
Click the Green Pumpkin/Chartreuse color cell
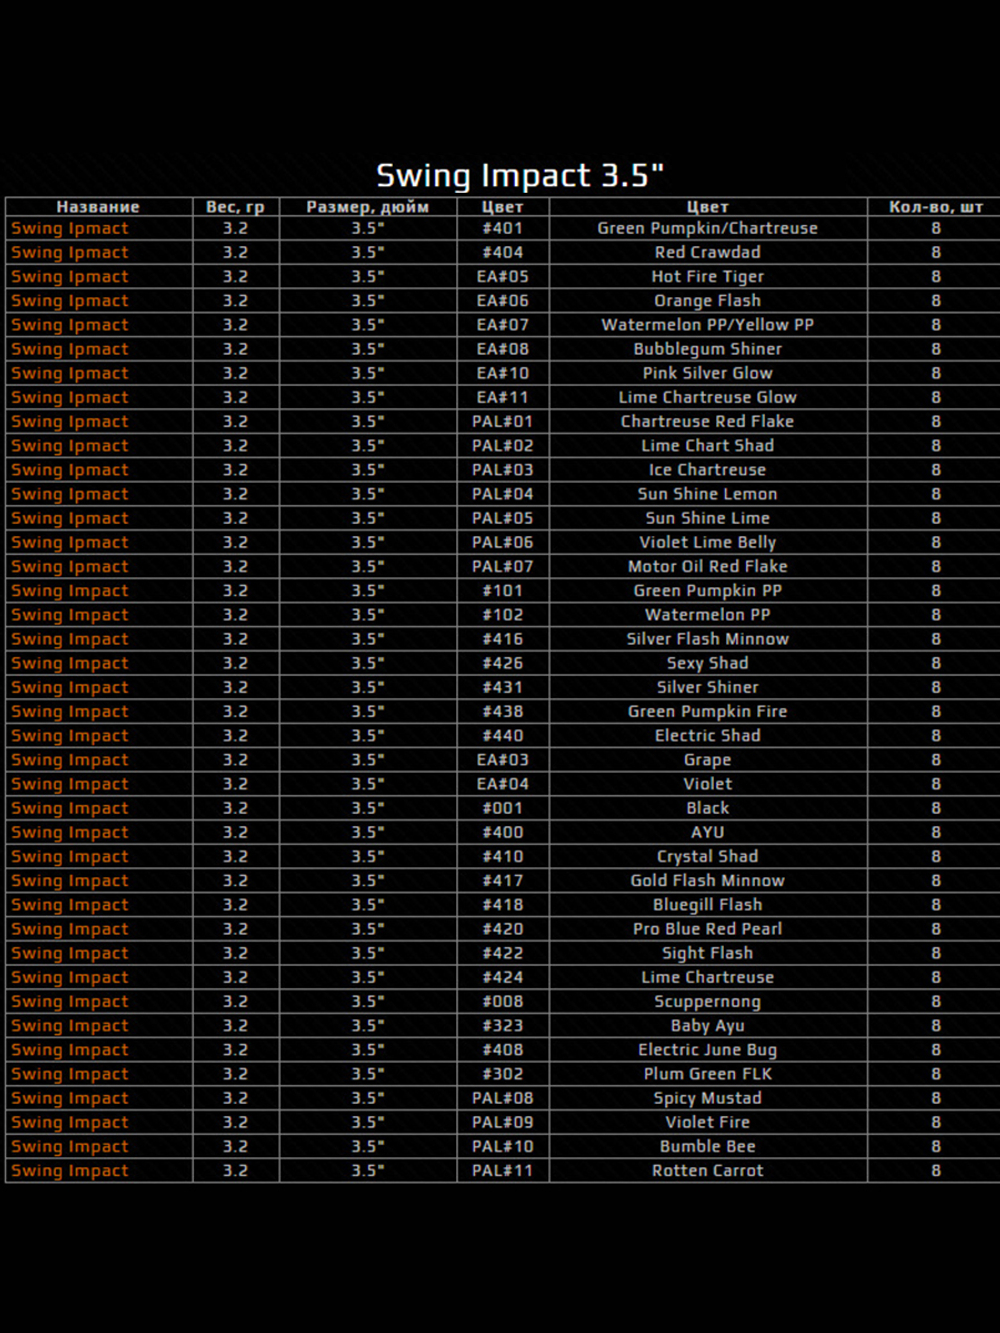click(708, 228)
